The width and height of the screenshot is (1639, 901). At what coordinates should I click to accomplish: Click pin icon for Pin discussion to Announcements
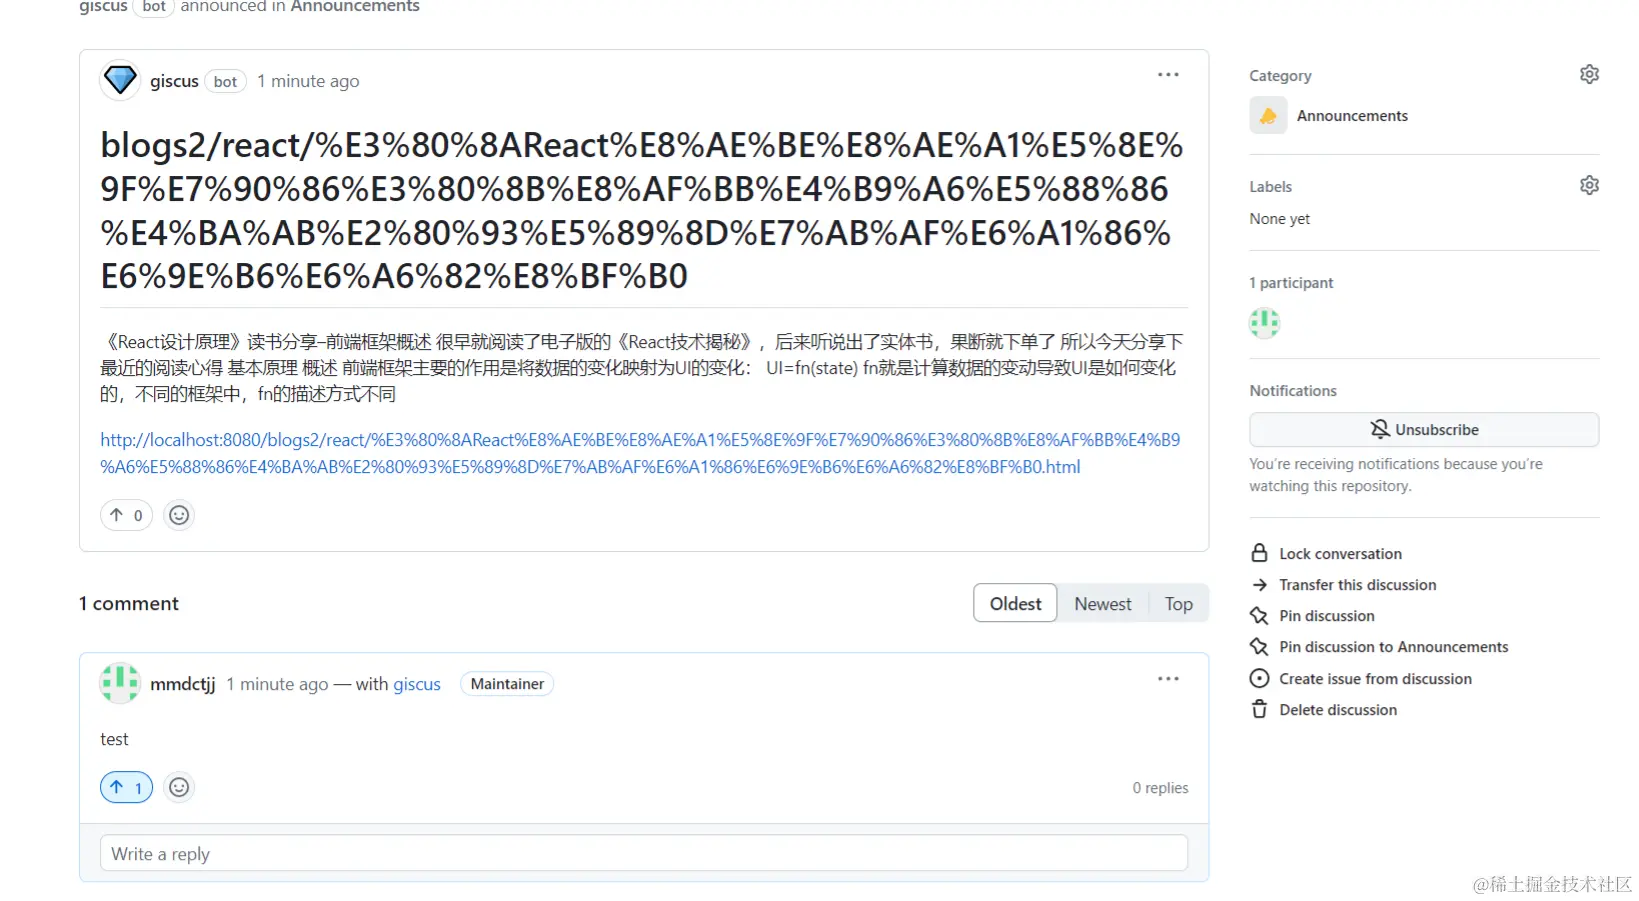1259,647
